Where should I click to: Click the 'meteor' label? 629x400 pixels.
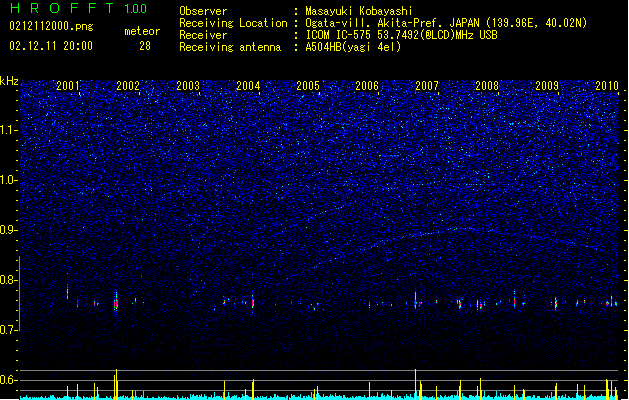point(142,31)
